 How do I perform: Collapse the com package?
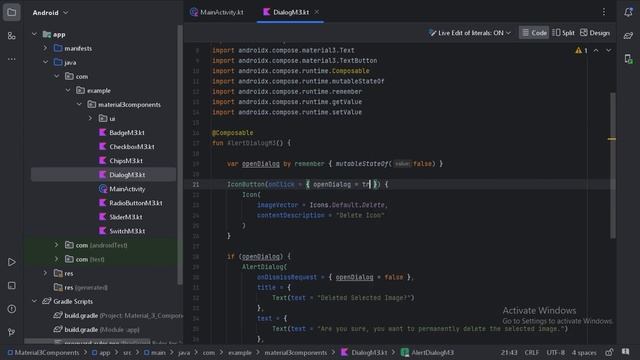coord(57,76)
